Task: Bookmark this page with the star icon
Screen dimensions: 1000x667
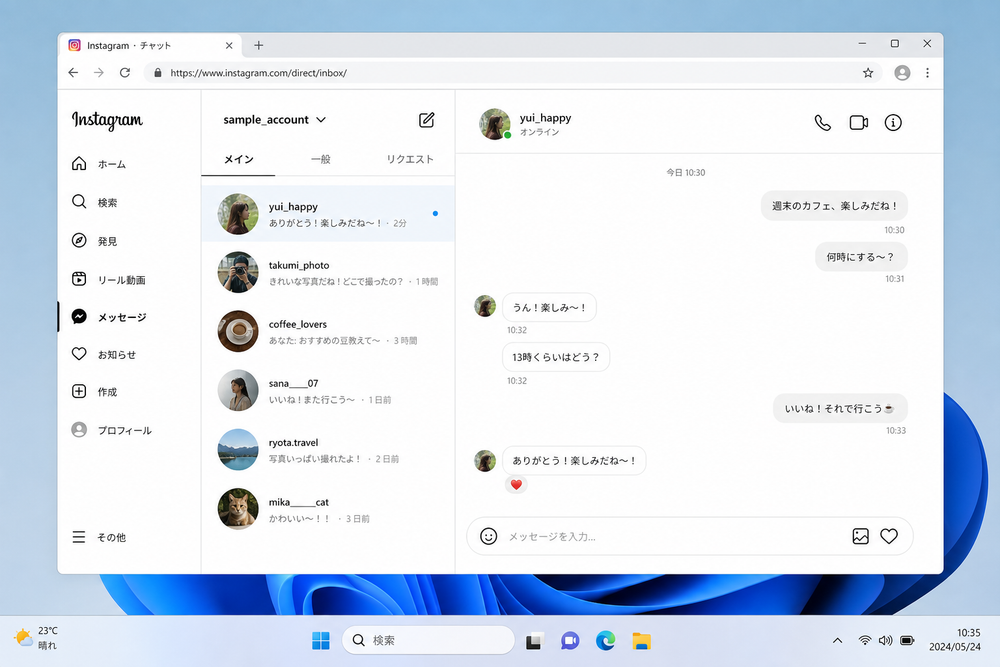Action: click(868, 73)
